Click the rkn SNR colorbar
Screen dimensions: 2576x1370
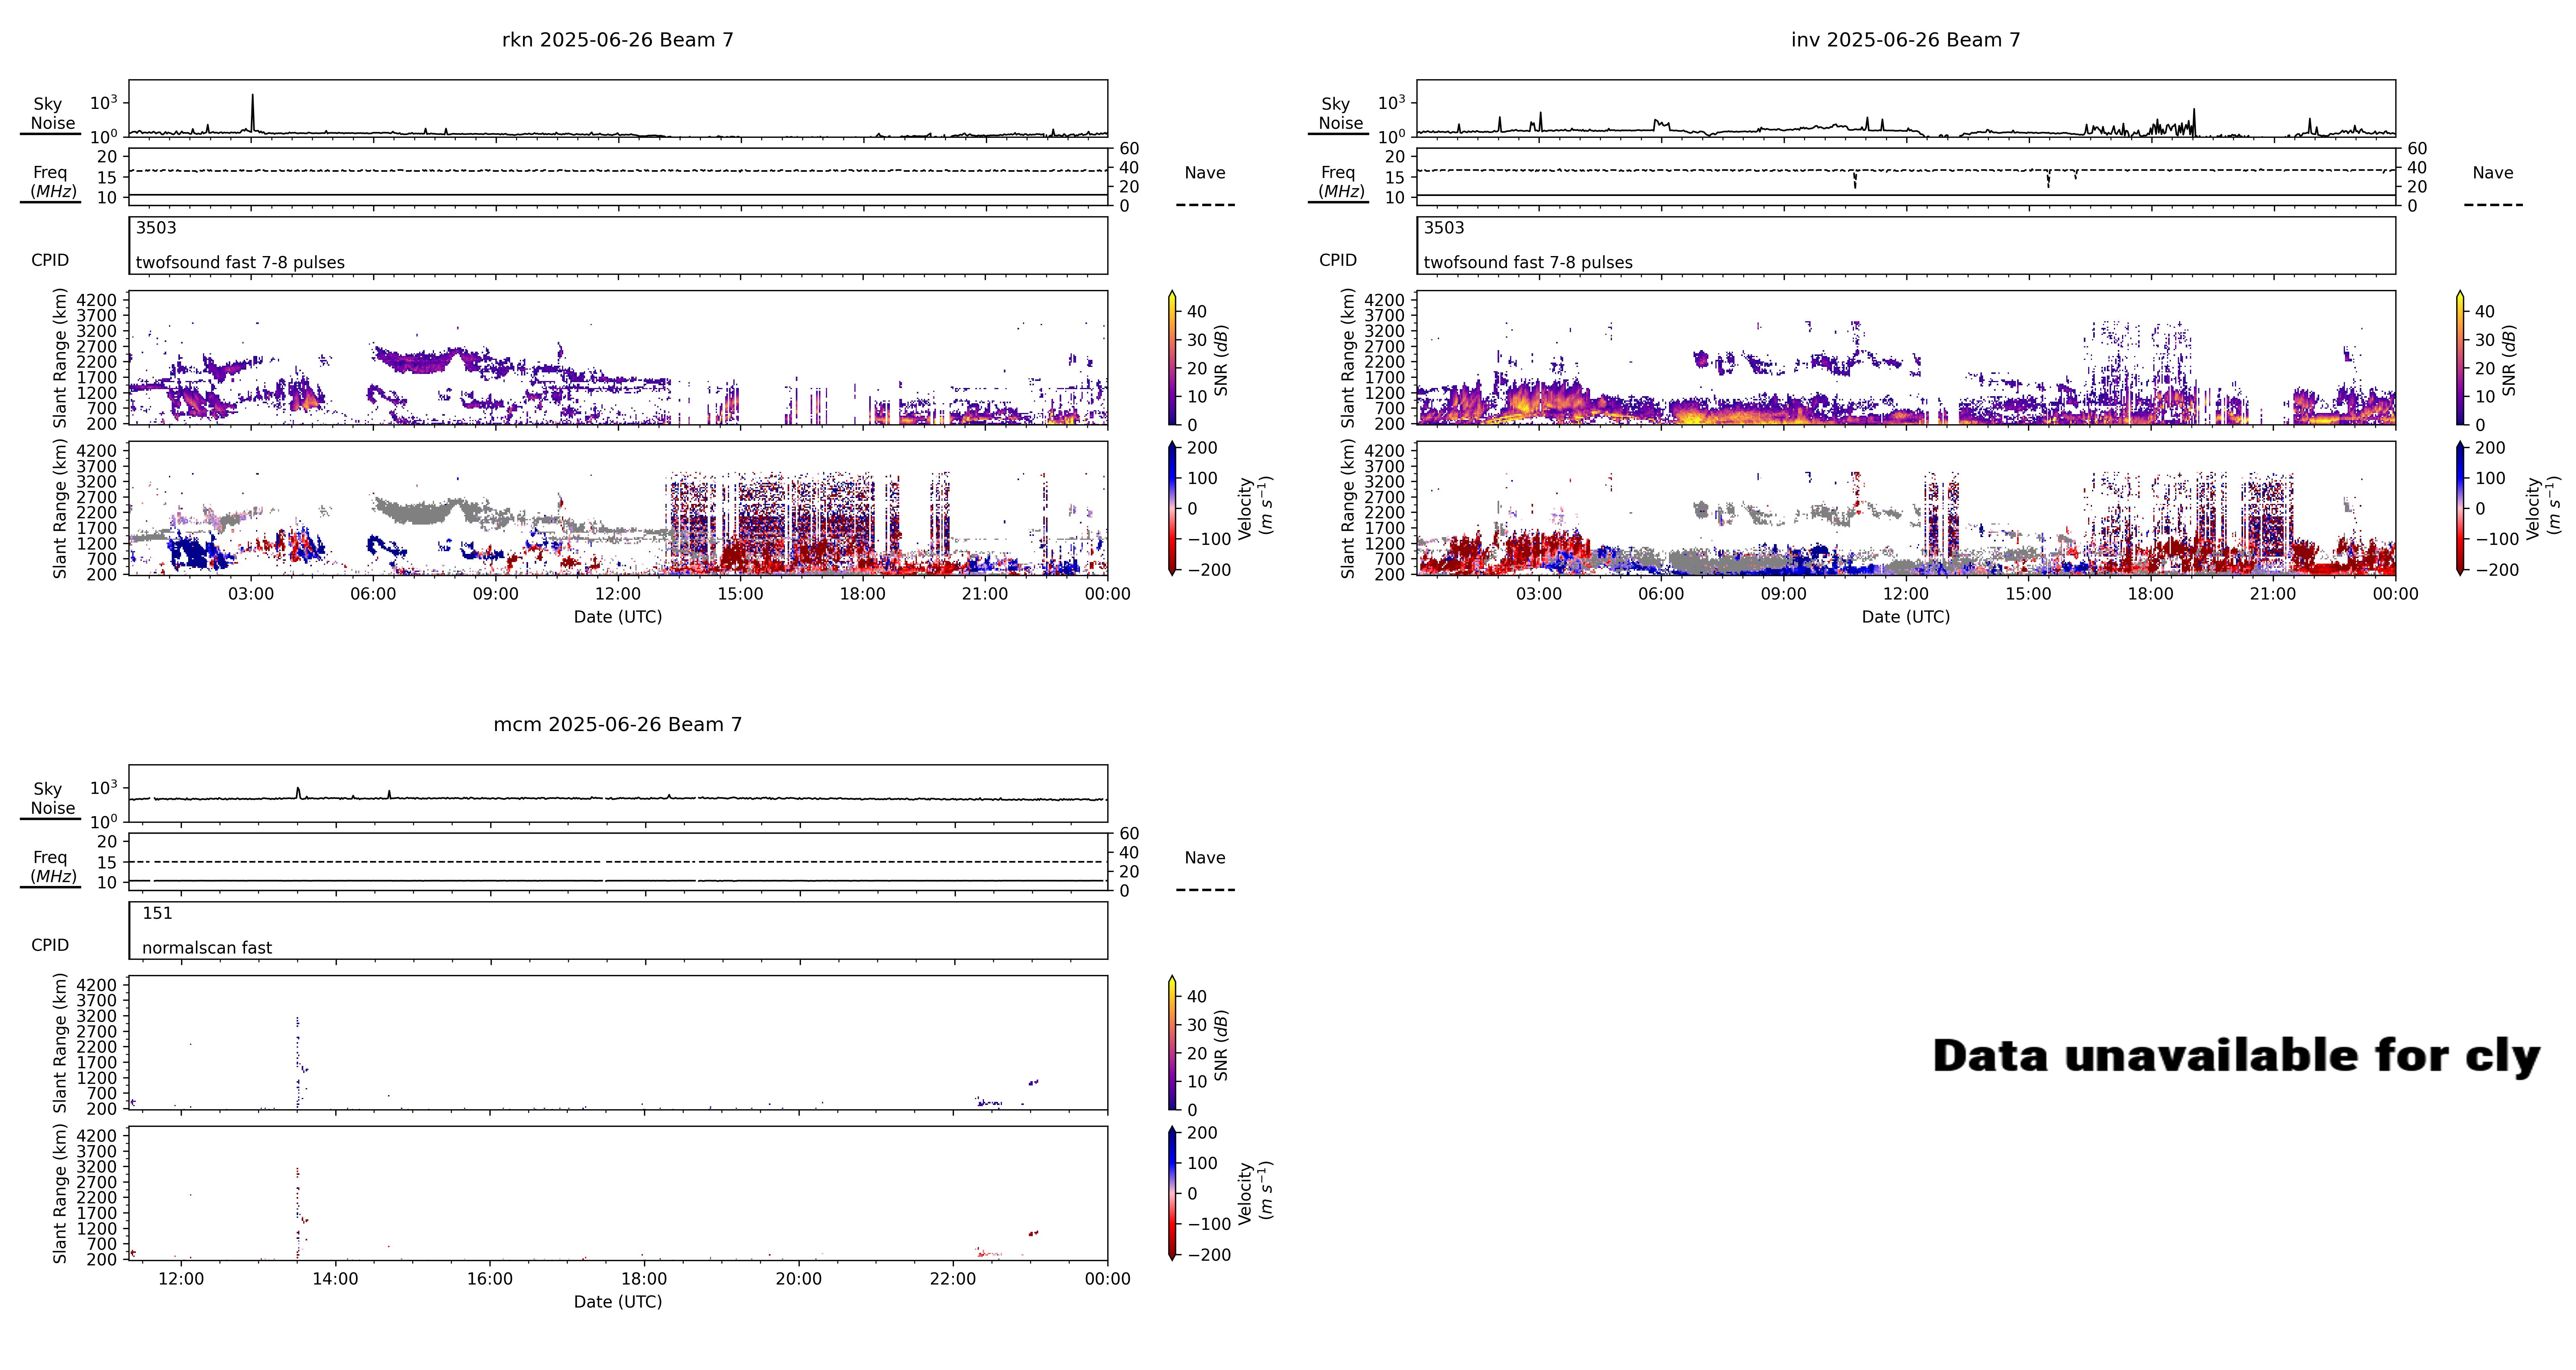1172,358
